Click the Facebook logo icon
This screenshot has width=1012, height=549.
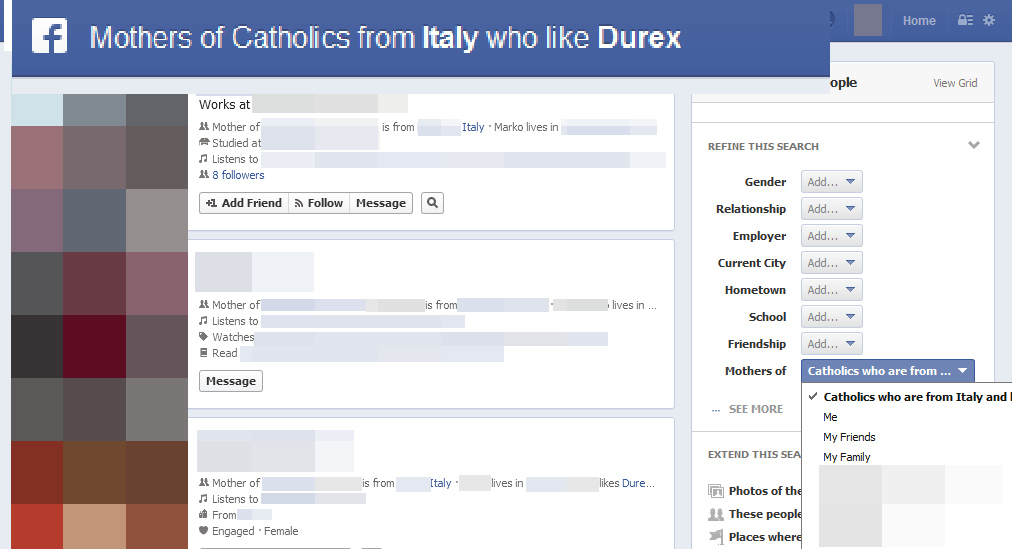[50, 36]
